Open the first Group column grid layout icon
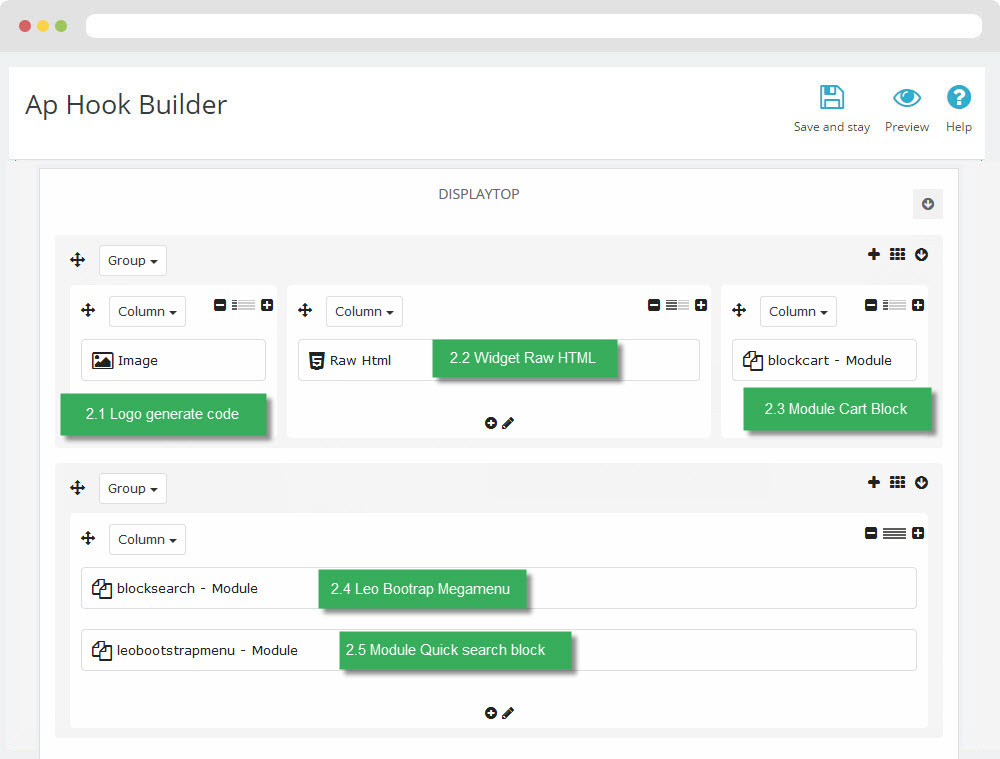1000x759 pixels. [897, 254]
